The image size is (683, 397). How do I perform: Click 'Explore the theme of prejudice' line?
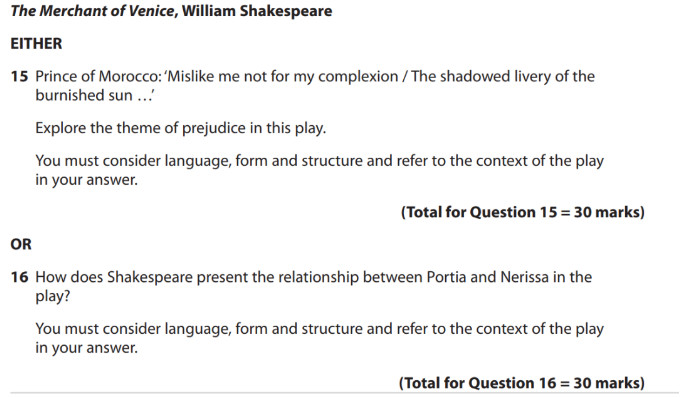pos(181,128)
